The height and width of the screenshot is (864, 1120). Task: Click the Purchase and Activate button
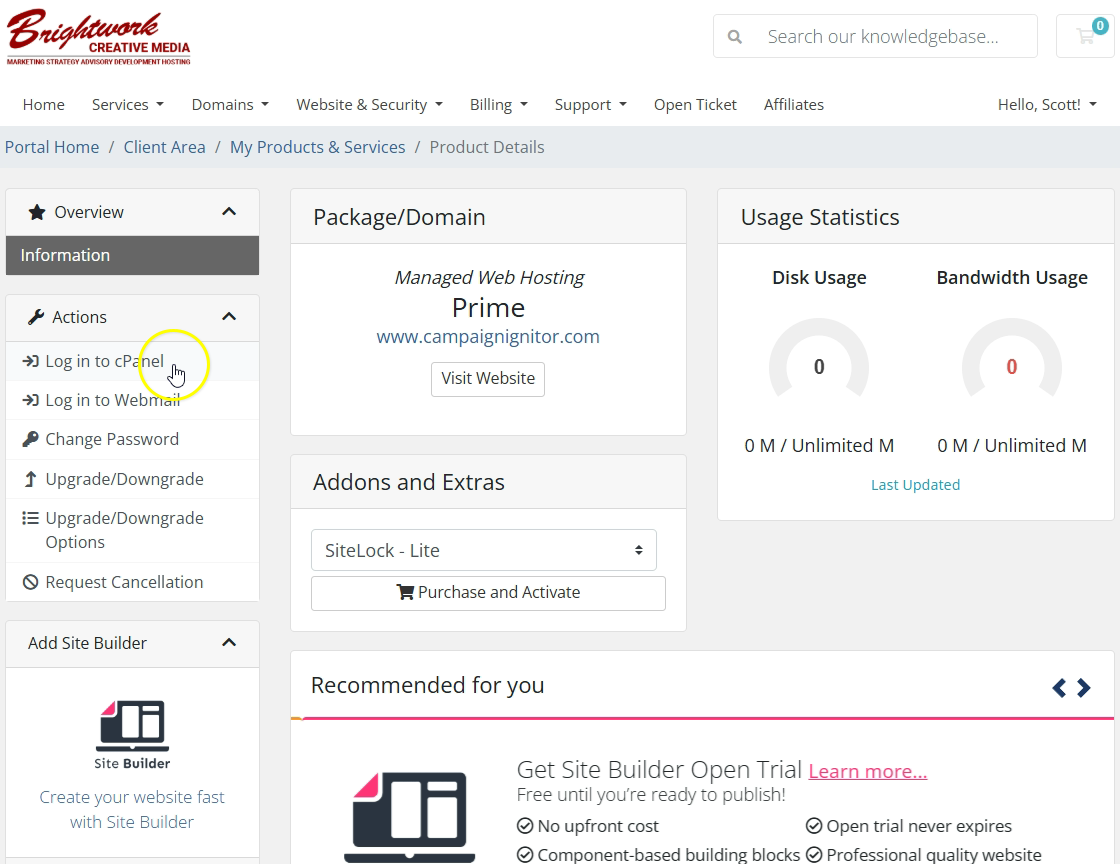[x=488, y=593]
